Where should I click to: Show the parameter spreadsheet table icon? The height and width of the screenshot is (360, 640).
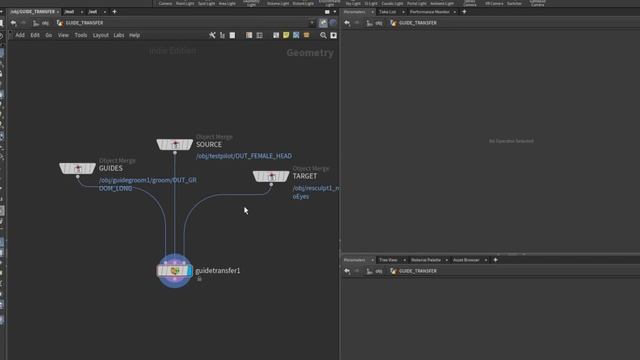[249, 36]
